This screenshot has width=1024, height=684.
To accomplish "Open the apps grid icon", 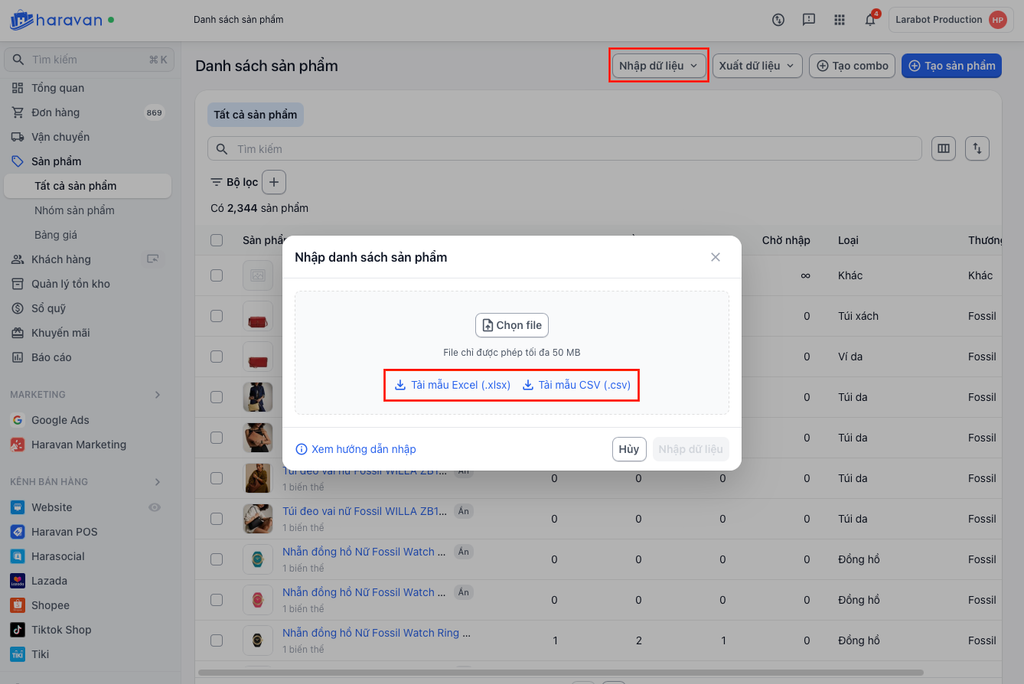I will click(839, 20).
